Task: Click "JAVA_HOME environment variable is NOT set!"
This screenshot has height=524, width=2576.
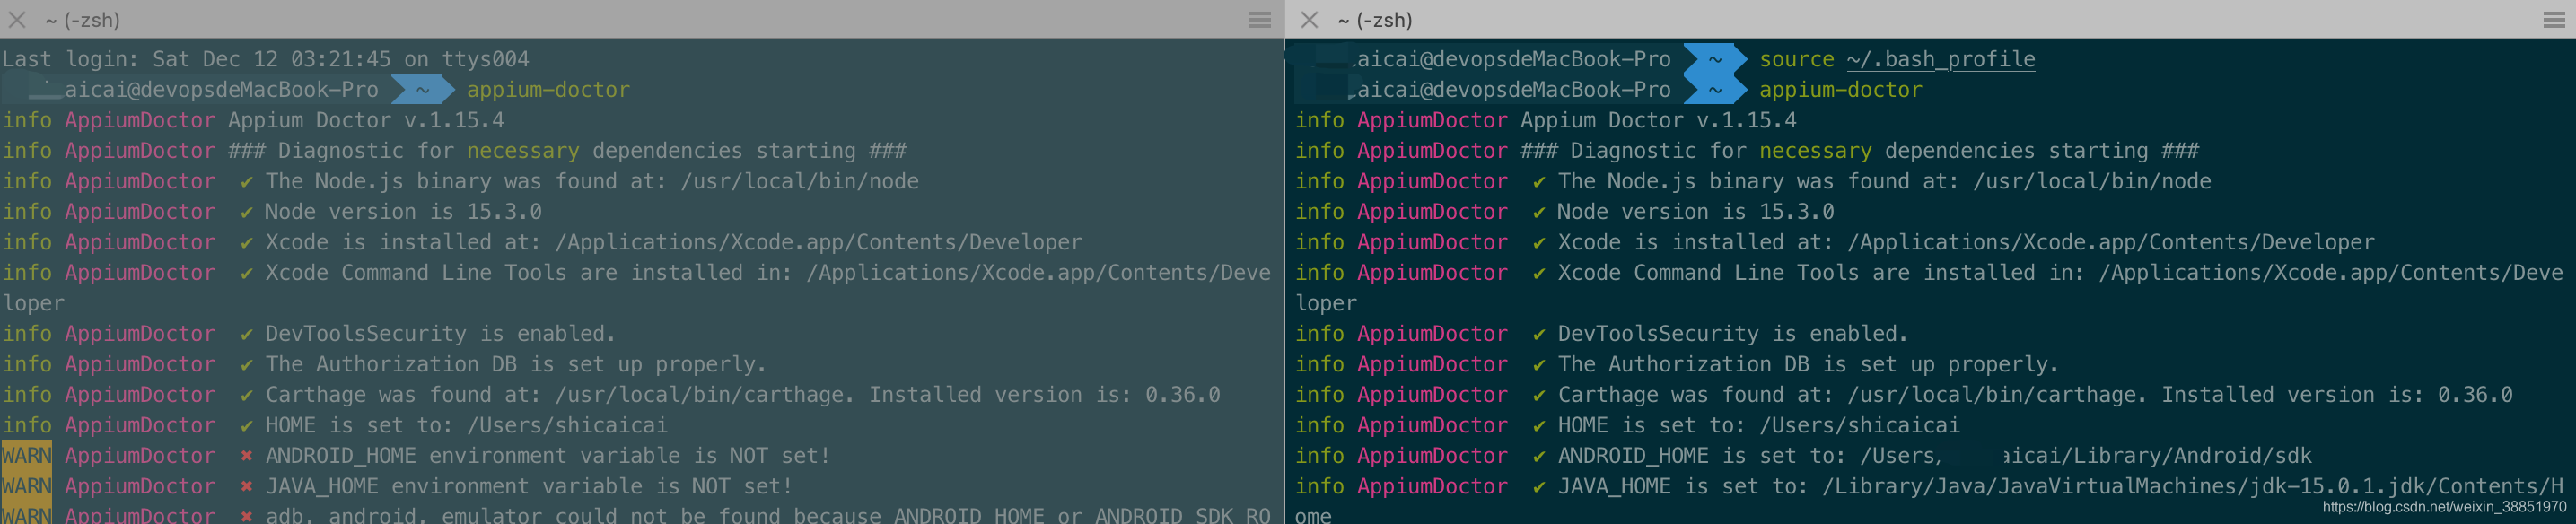Action: 528,486
